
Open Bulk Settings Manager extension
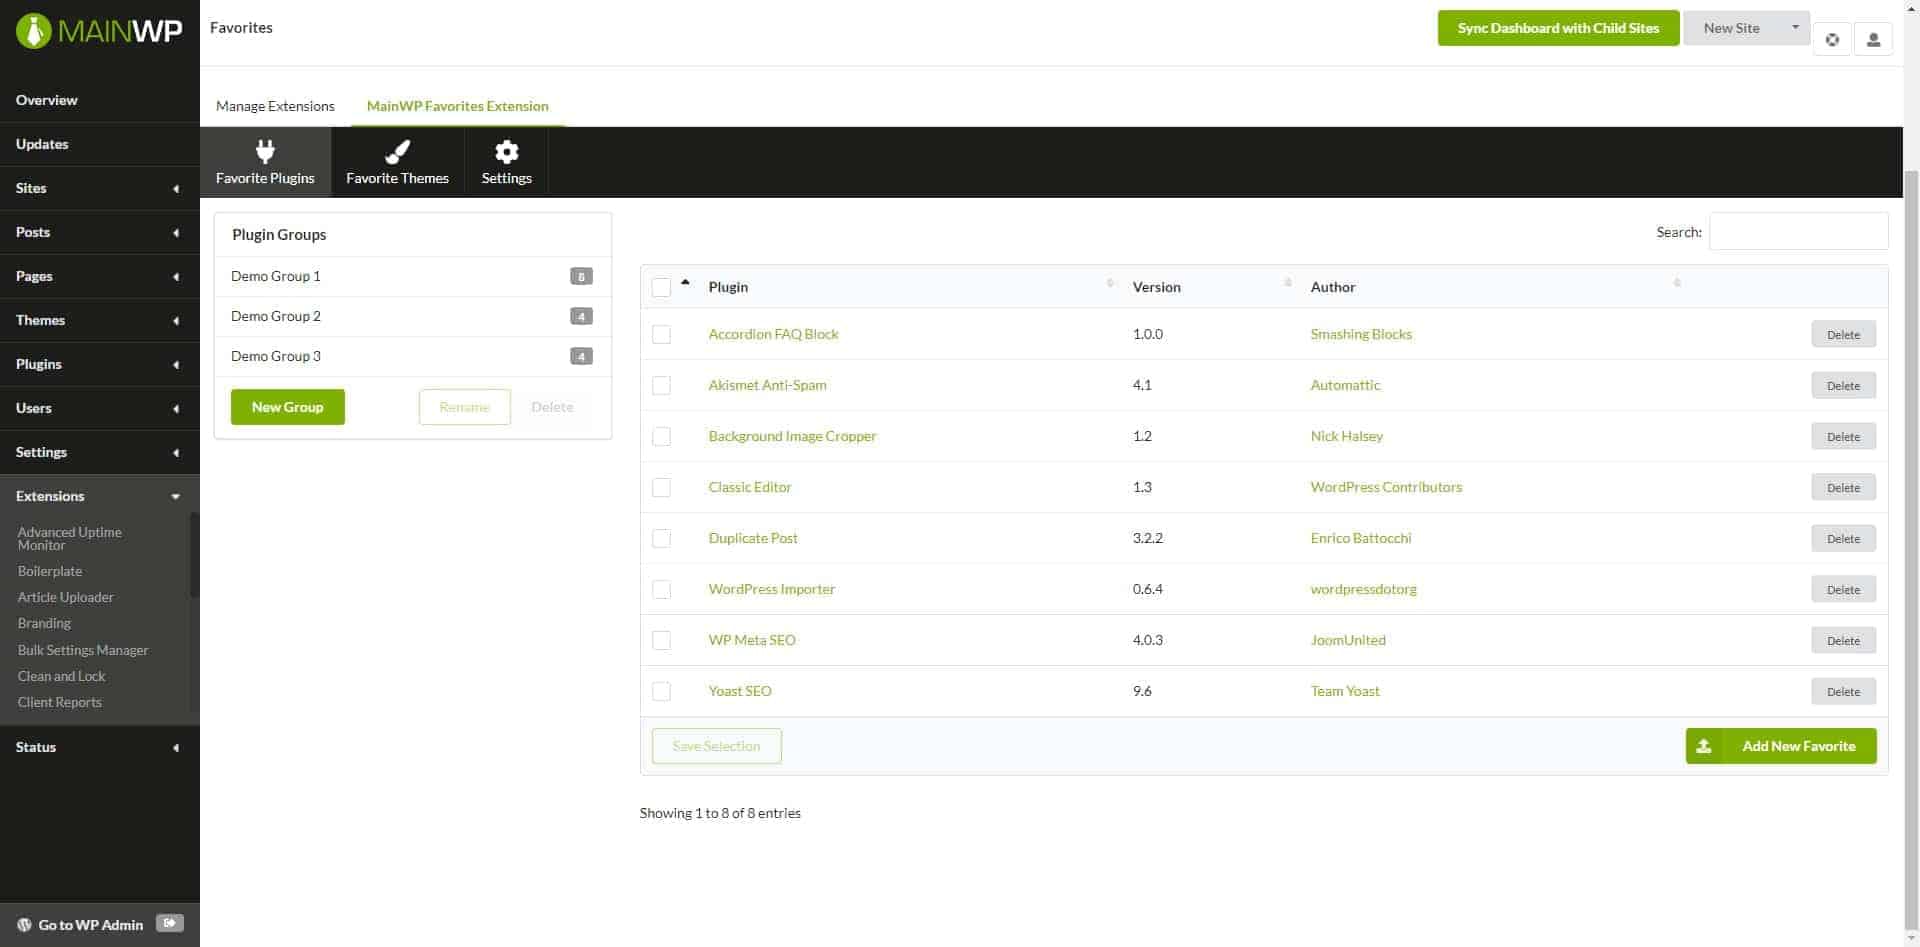click(83, 650)
